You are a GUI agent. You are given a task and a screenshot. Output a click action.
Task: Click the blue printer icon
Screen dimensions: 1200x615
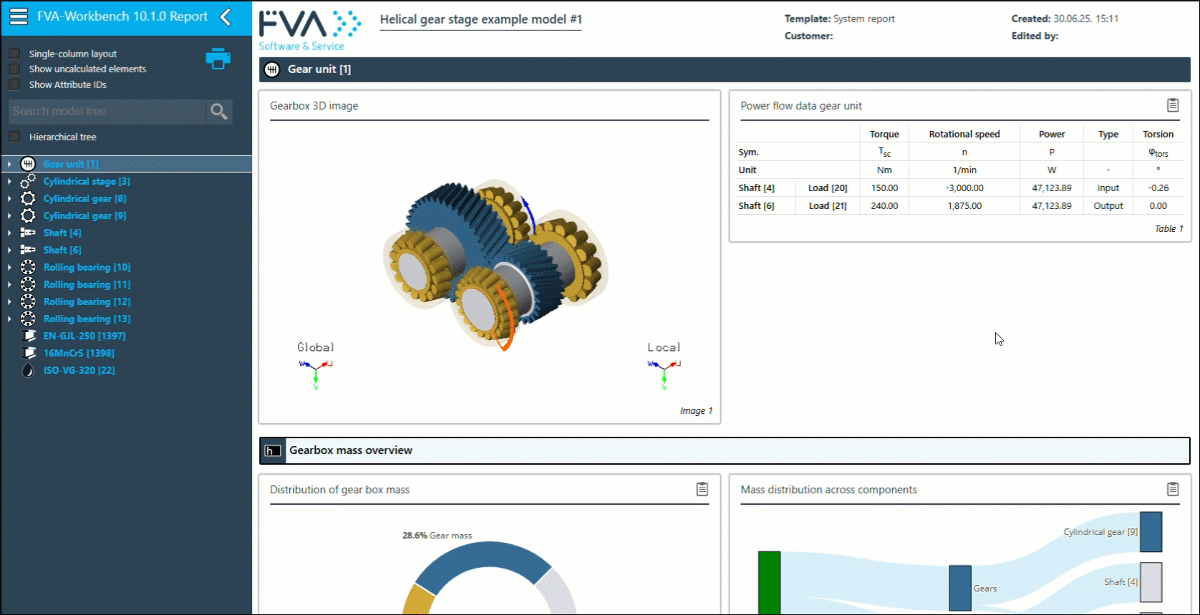(217, 59)
